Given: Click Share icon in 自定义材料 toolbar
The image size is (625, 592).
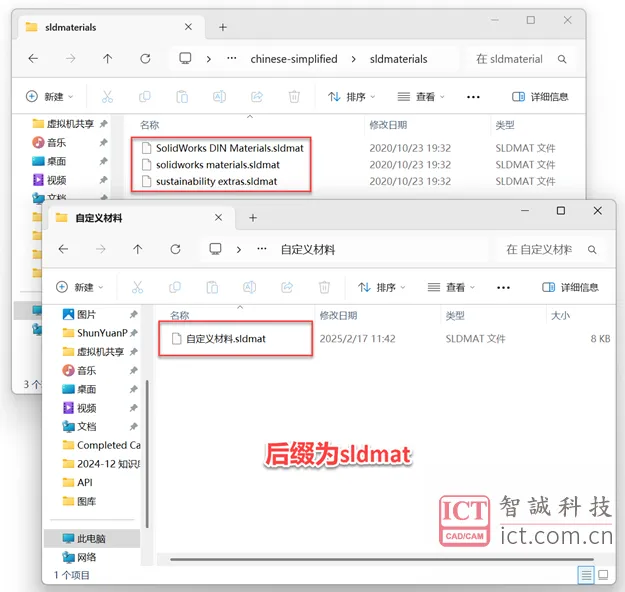Looking at the screenshot, I should (287, 287).
